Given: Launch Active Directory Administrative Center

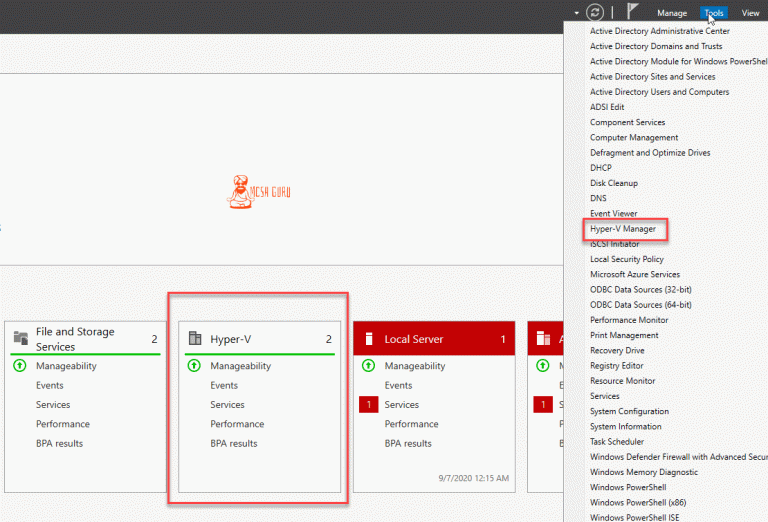Looking at the screenshot, I should pyautogui.click(x=660, y=31).
